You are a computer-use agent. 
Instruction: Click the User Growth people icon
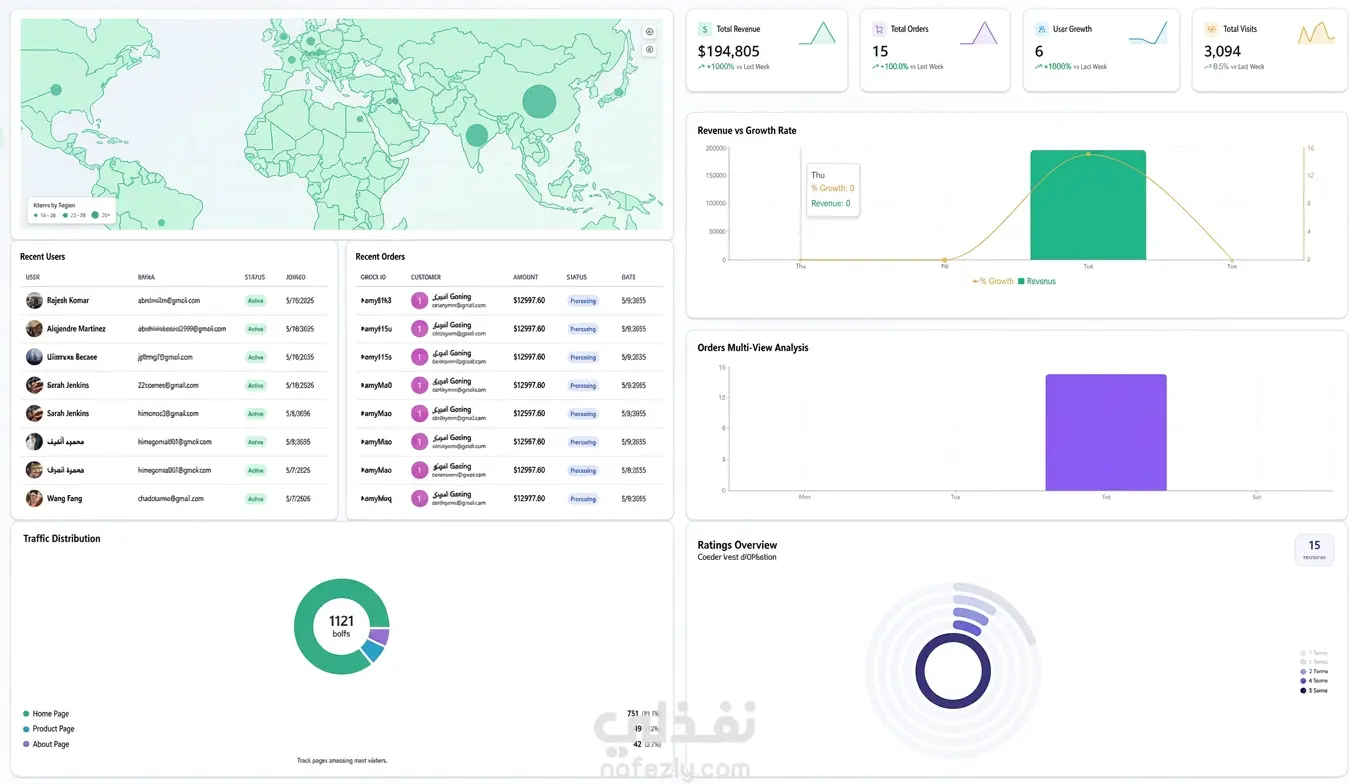tap(1041, 30)
